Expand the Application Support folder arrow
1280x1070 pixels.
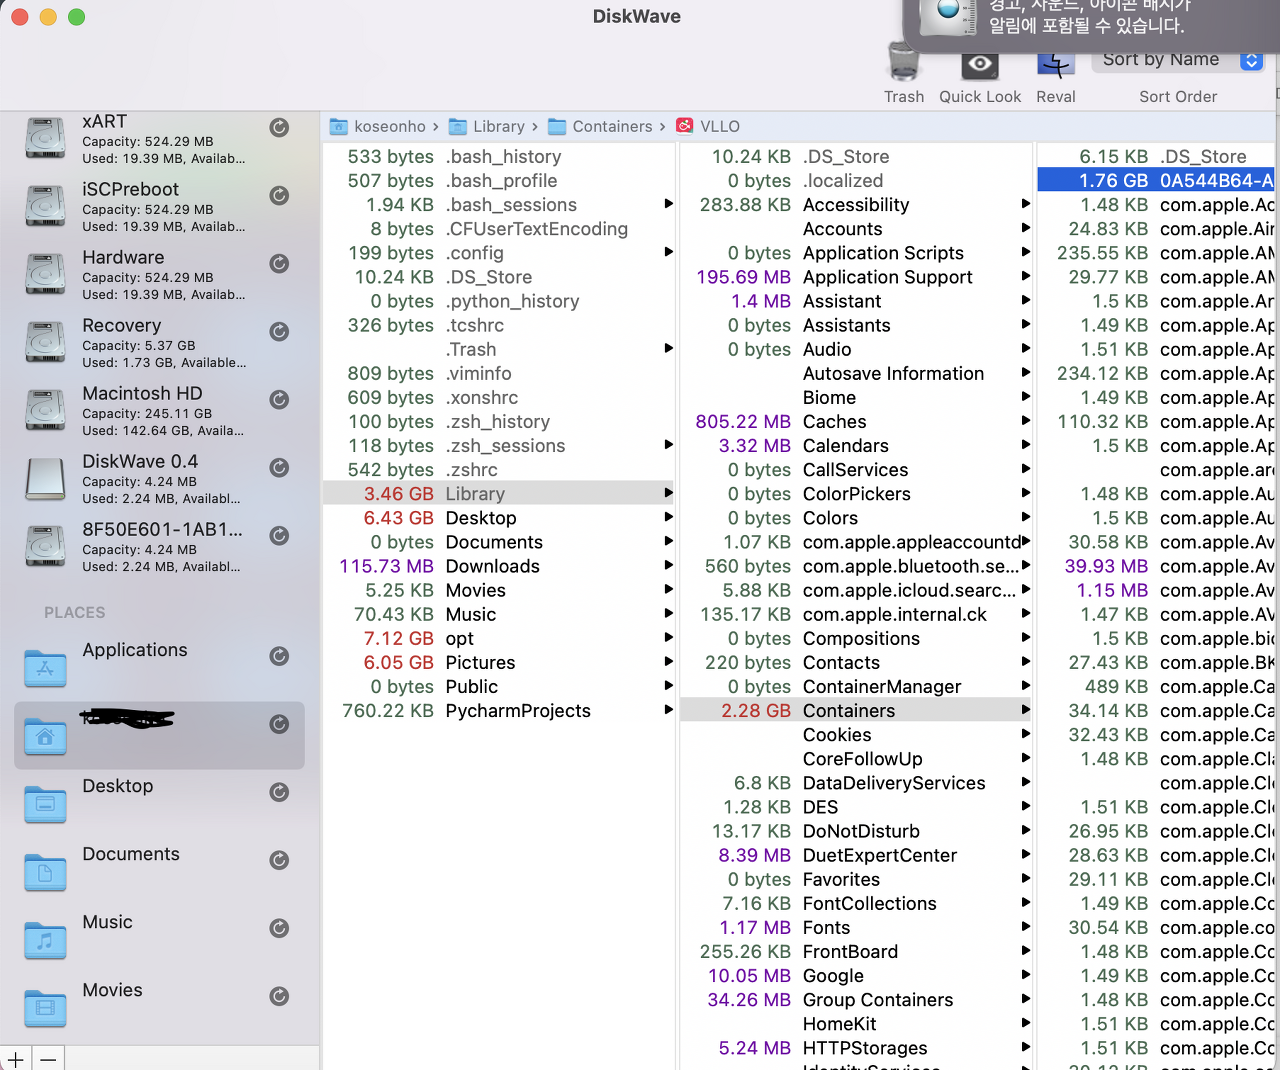click(x=1026, y=276)
